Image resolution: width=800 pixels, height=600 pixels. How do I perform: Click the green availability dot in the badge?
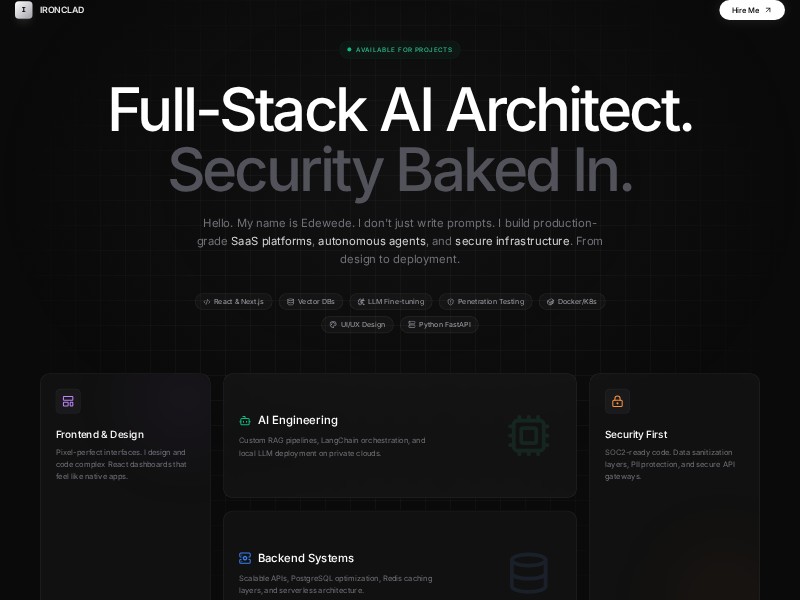point(349,49)
